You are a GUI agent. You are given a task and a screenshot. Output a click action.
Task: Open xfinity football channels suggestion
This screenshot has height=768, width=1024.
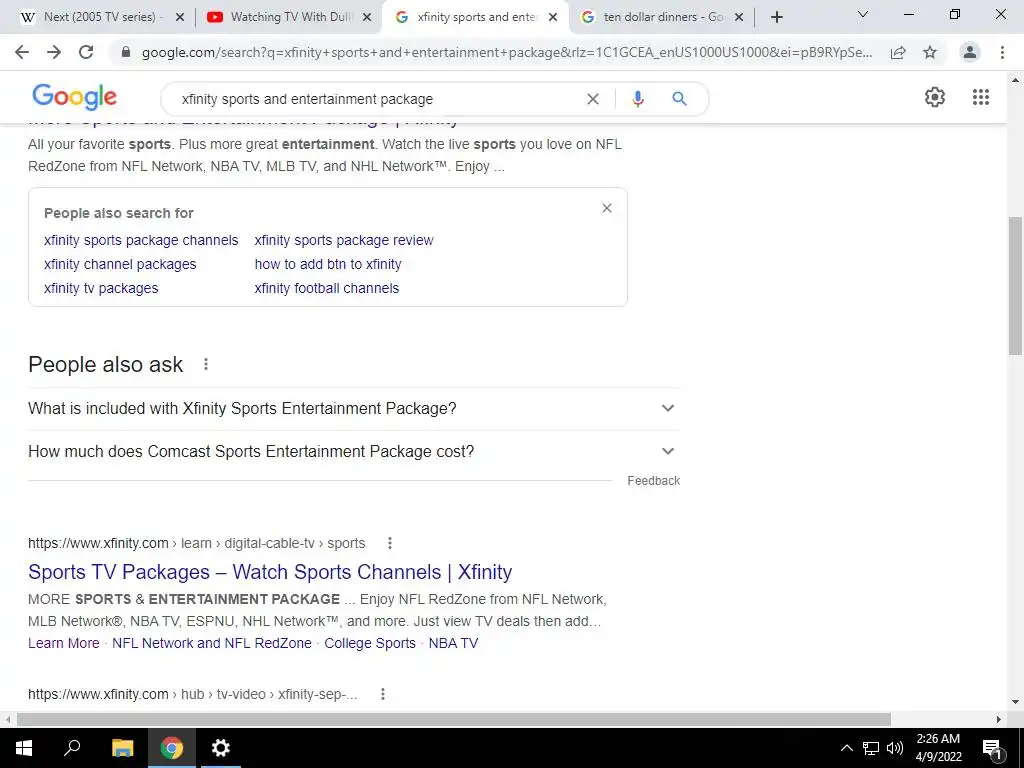pyautogui.click(x=327, y=289)
